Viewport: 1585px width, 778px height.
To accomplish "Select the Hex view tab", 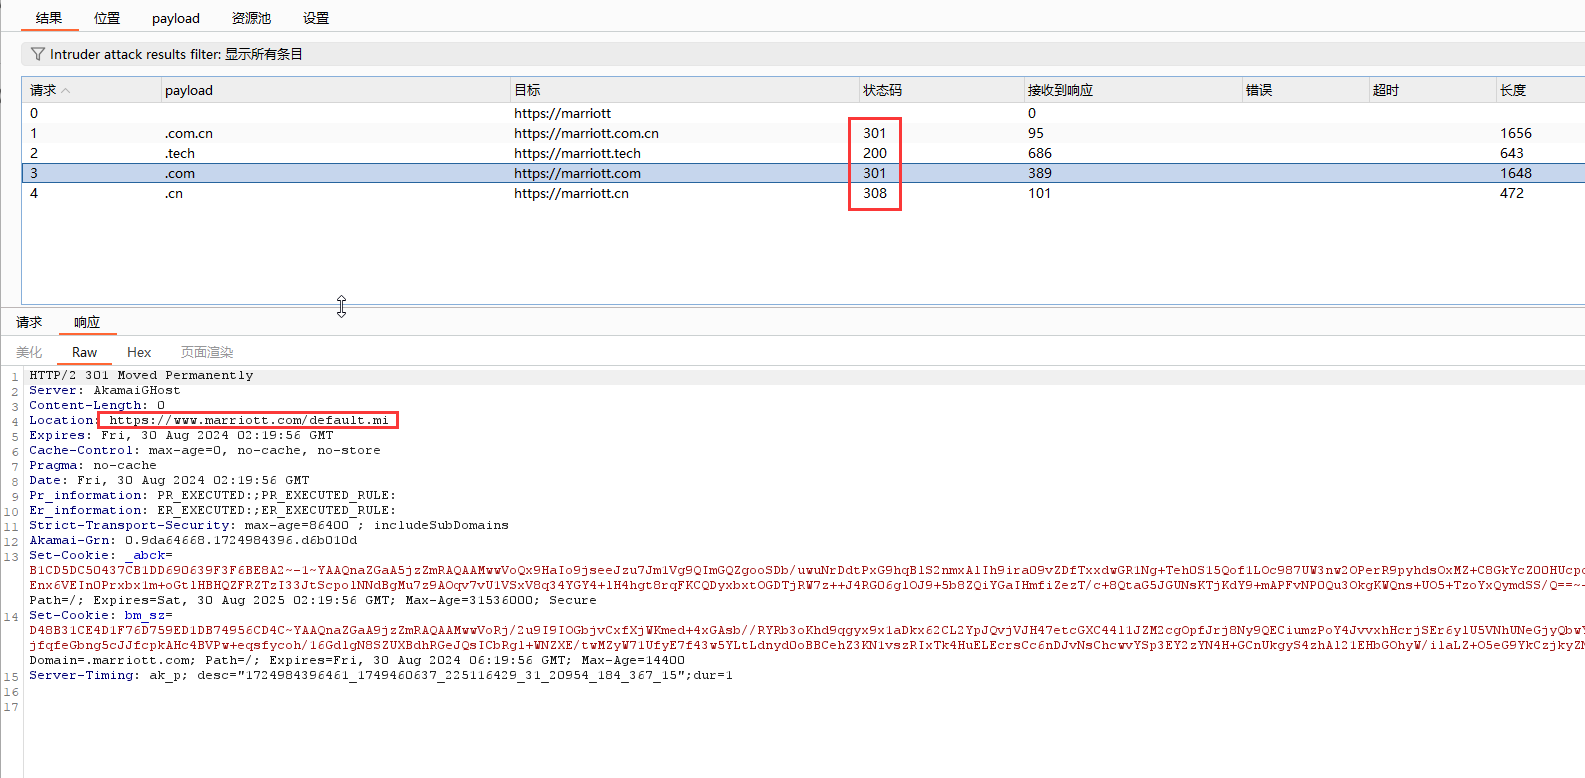I will point(139,352).
